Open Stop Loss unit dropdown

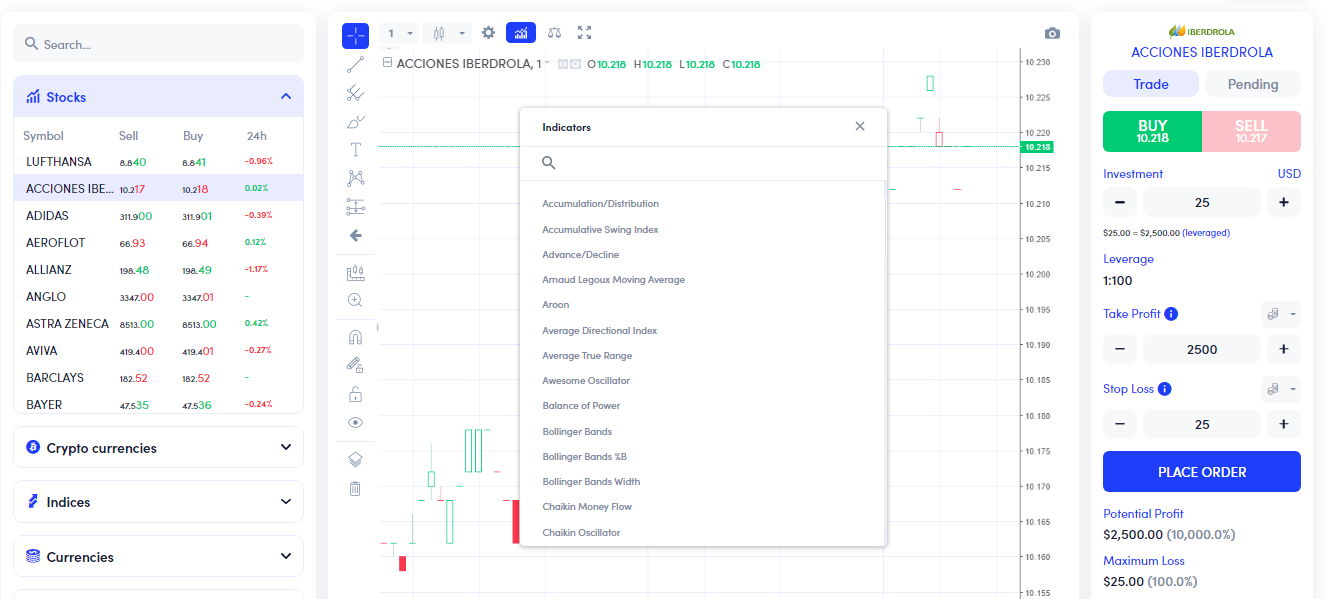tap(1281, 389)
